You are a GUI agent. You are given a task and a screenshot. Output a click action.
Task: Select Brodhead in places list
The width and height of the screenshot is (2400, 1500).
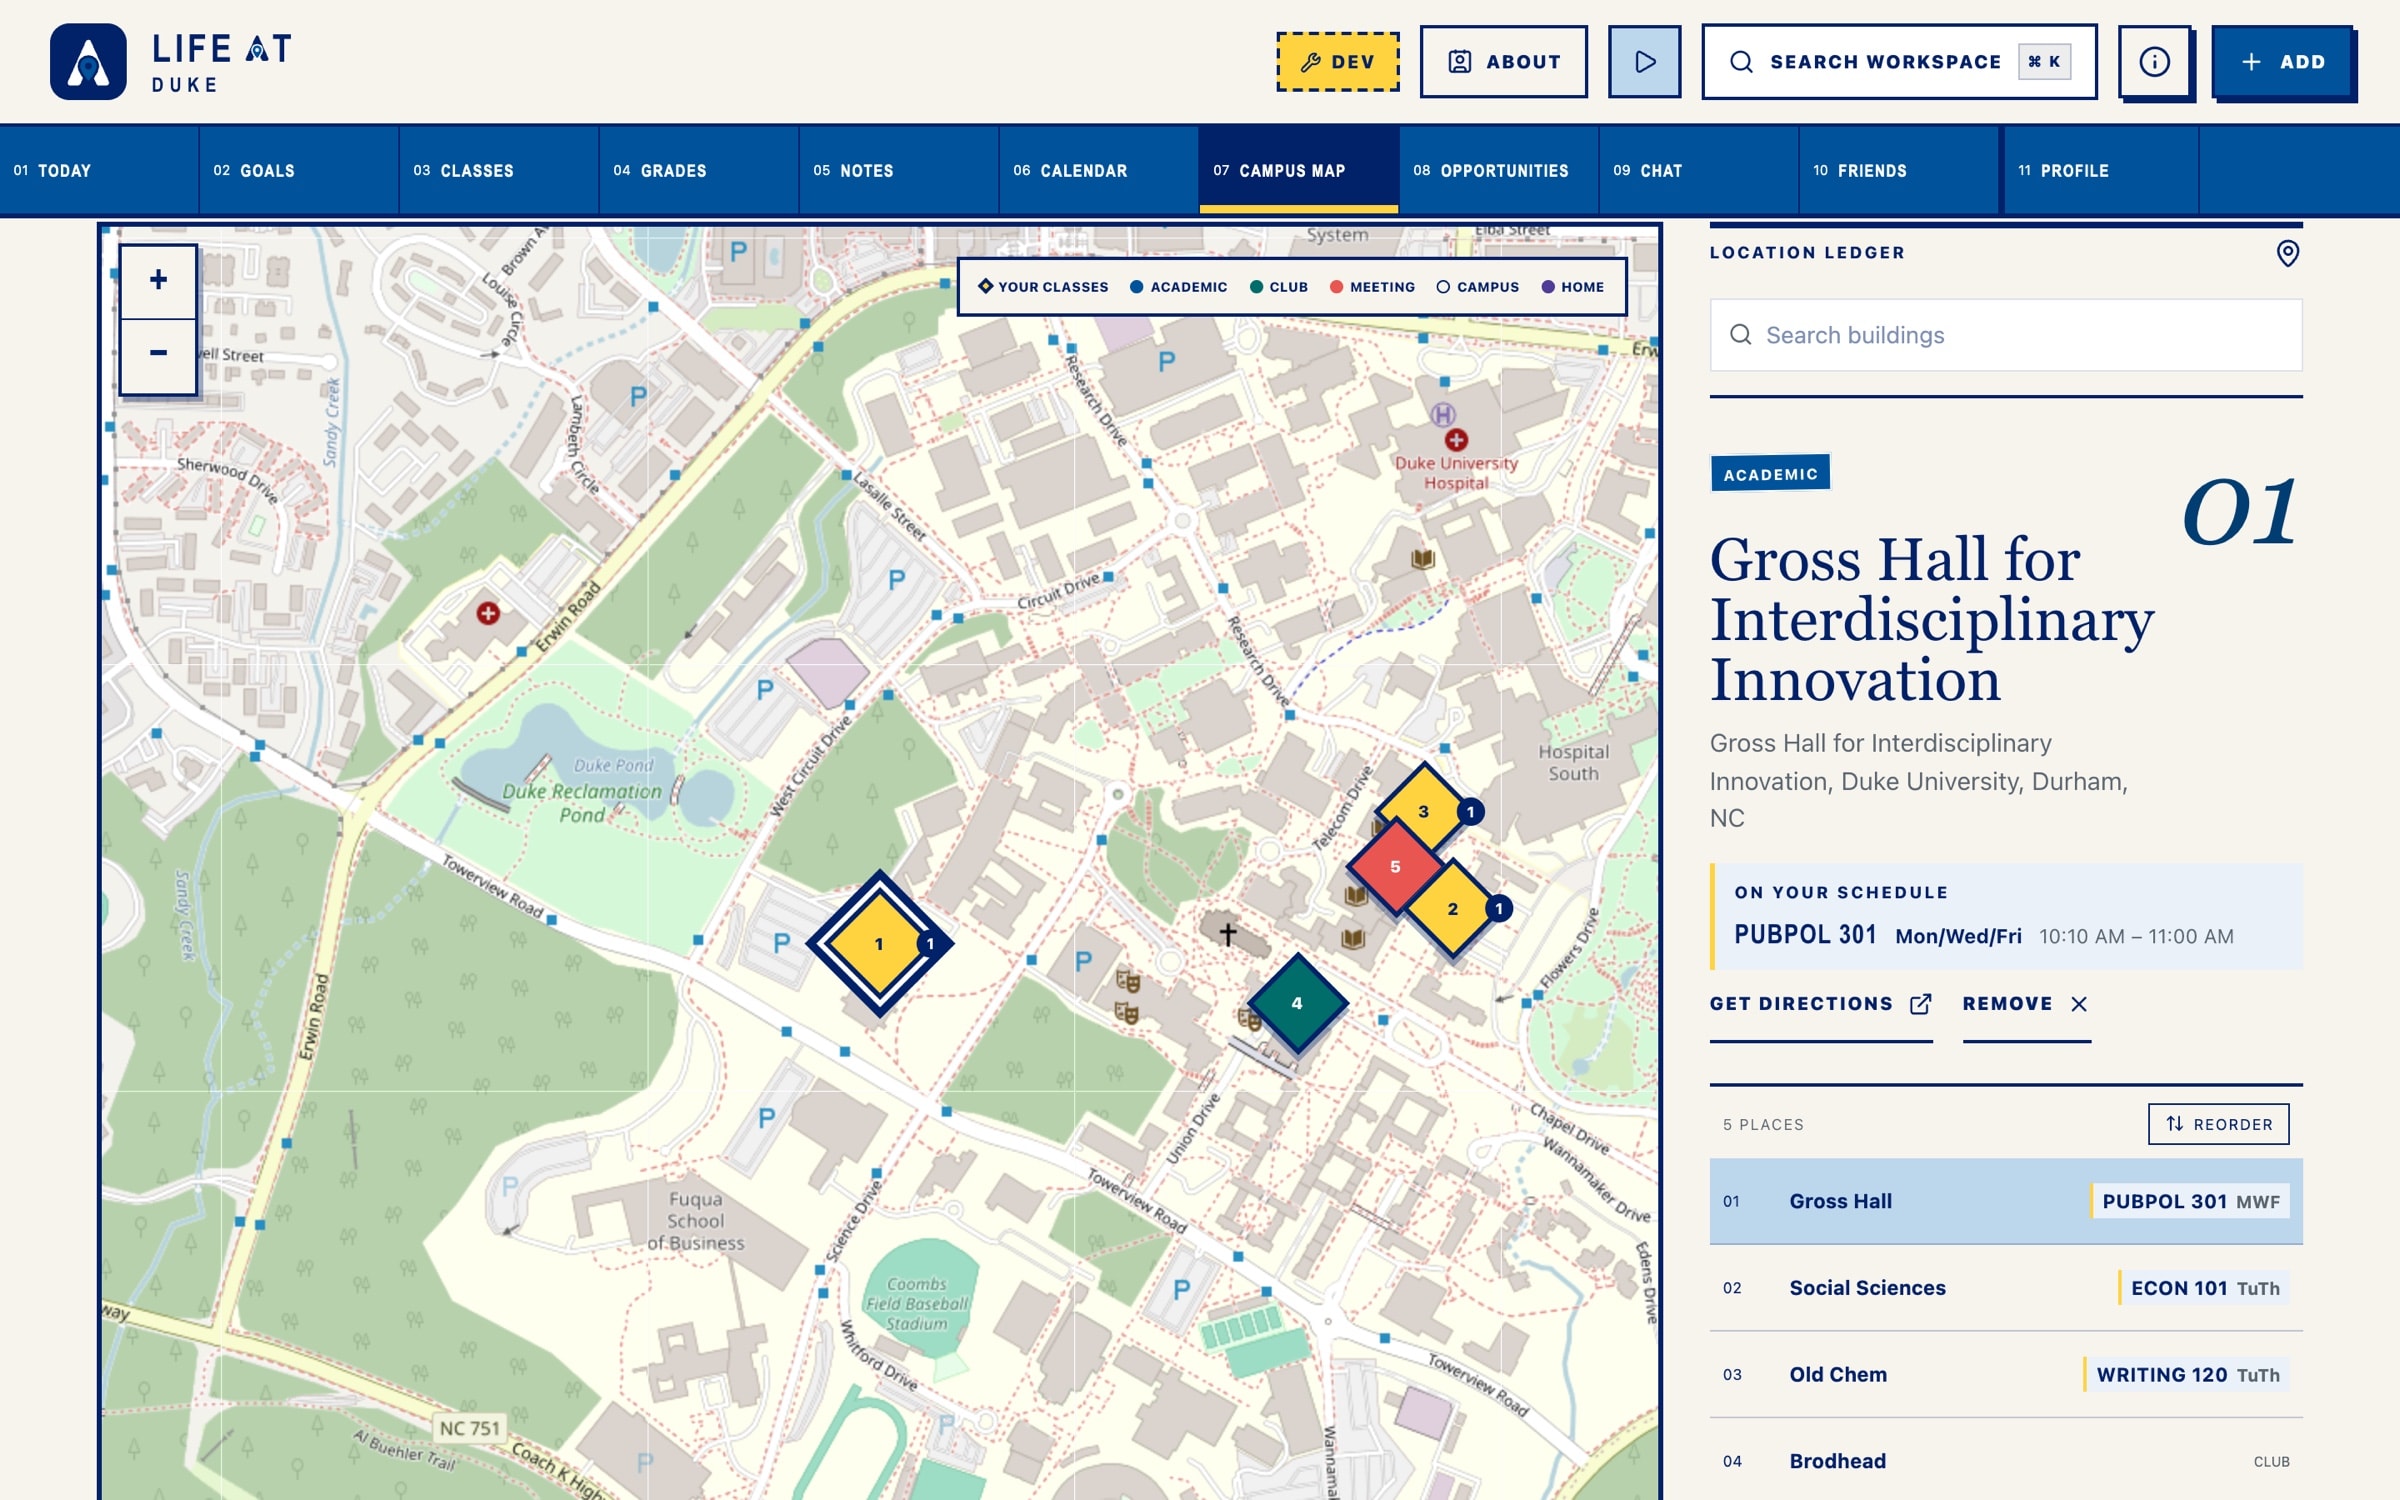(2005, 1461)
